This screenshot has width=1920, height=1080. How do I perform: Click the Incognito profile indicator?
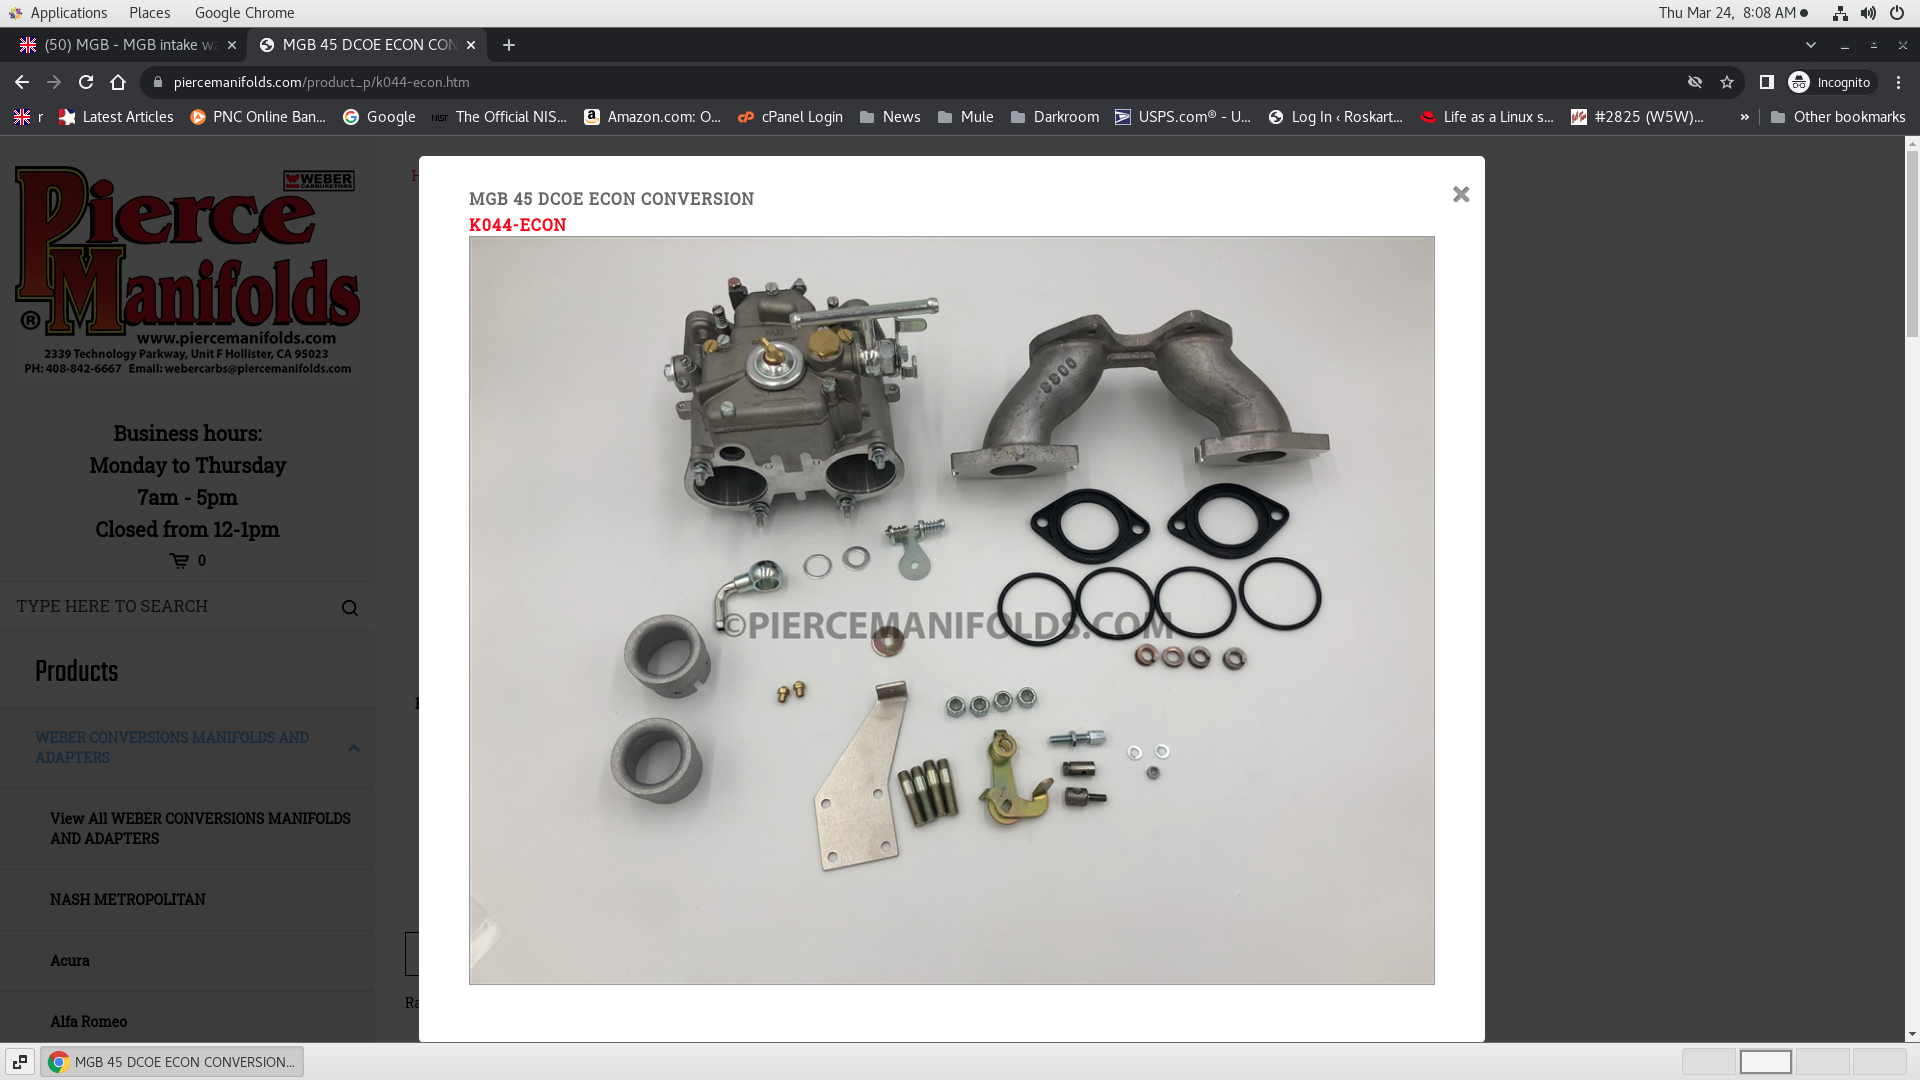click(1832, 82)
